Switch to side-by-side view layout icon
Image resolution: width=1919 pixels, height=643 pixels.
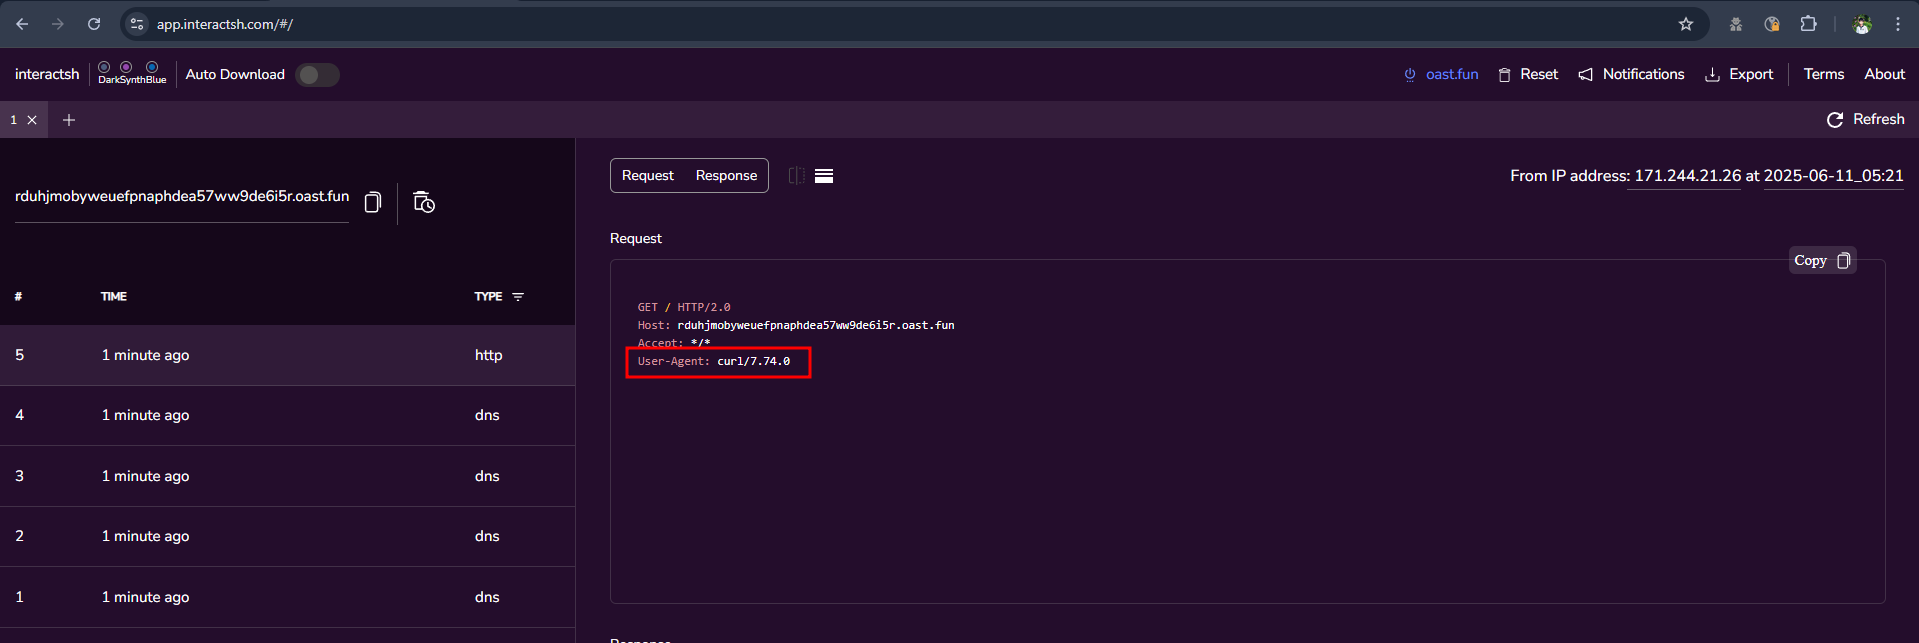(797, 176)
